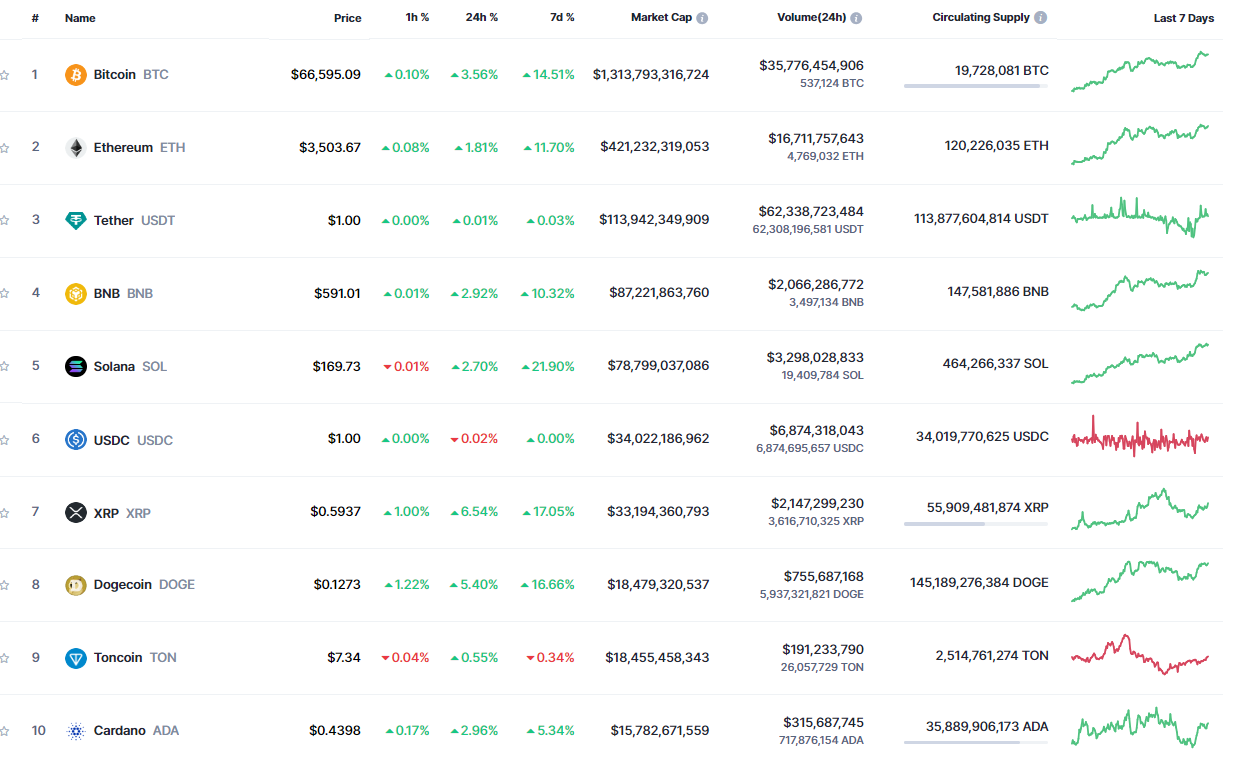This screenshot has height=761, width=1241.
Task: Toggle the watchlist star for Bitcoin
Action: pos(5,75)
